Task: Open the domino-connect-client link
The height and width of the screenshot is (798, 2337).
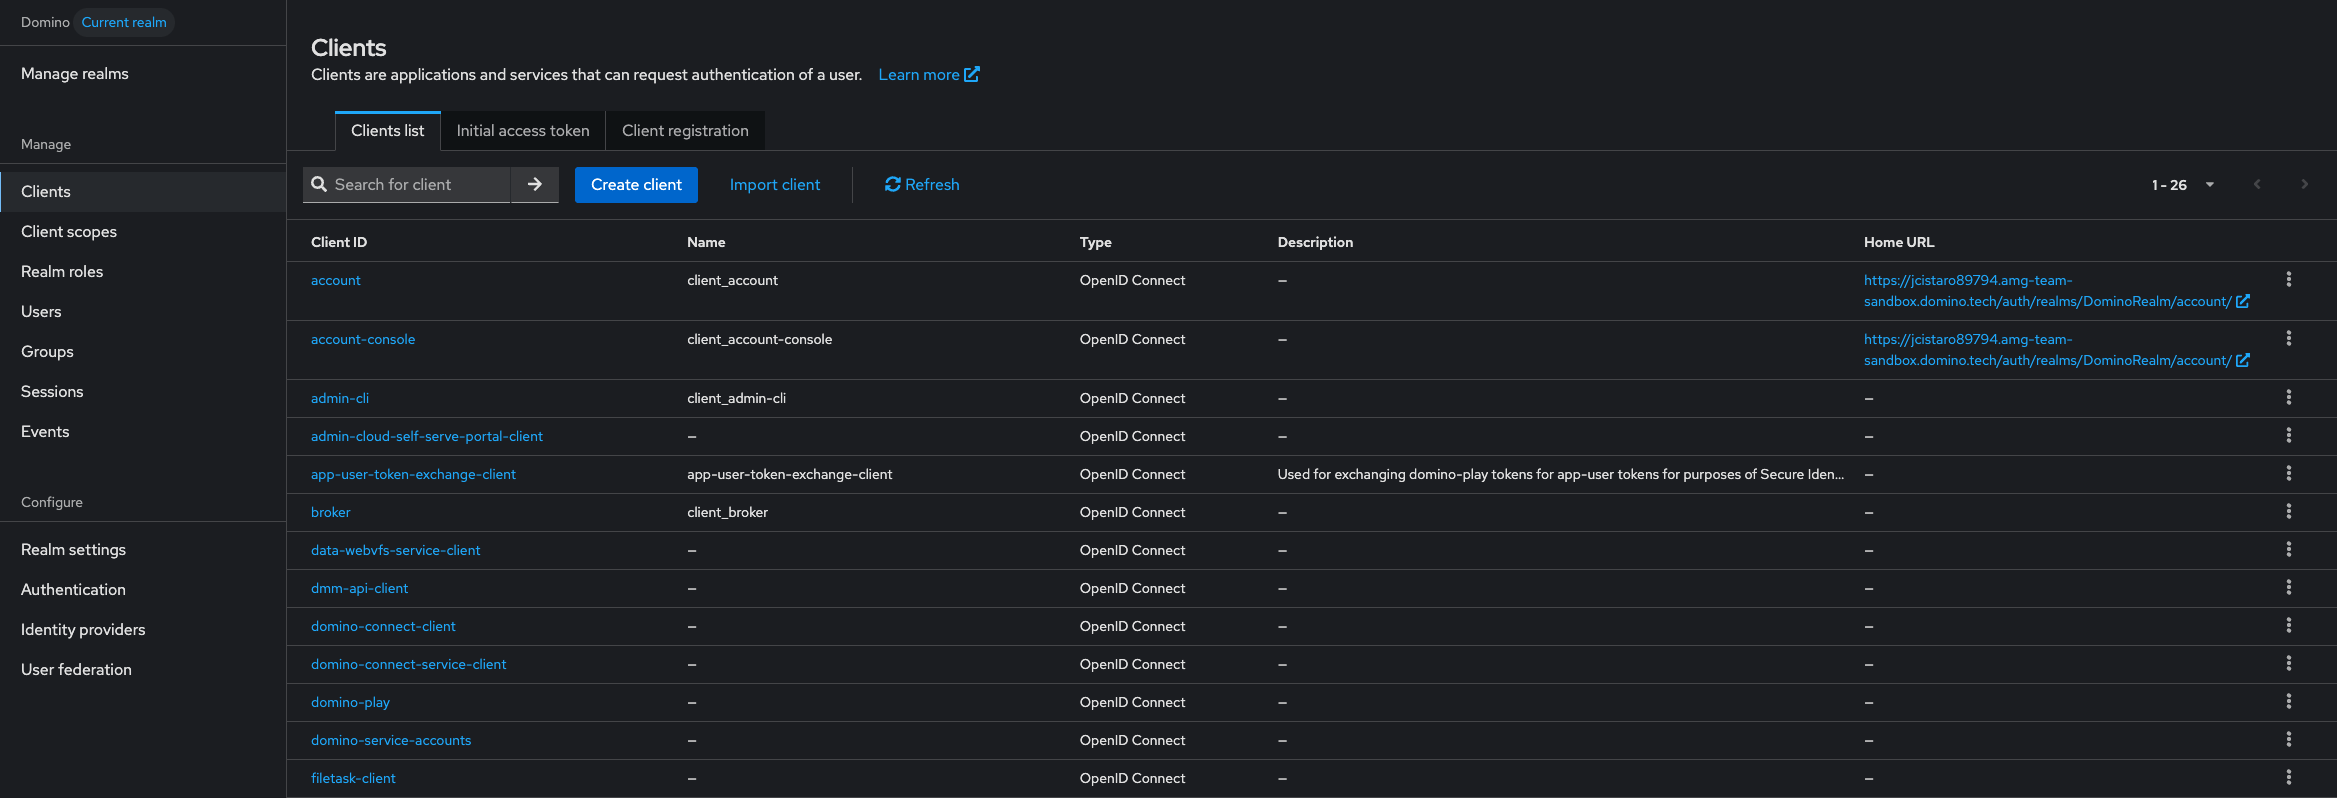Action: (383, 626)
